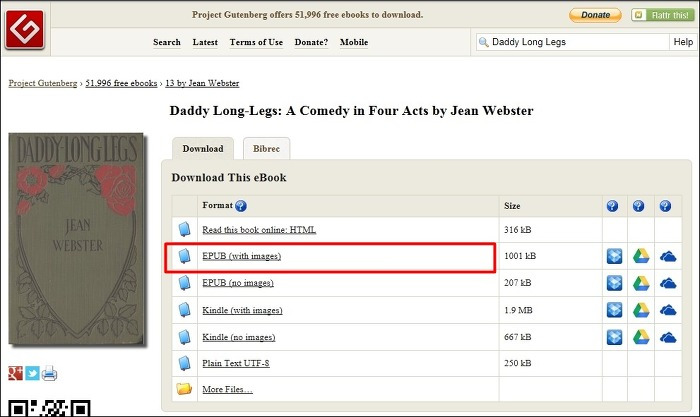Click the Project Gutenberg red logo

point(25,29)
